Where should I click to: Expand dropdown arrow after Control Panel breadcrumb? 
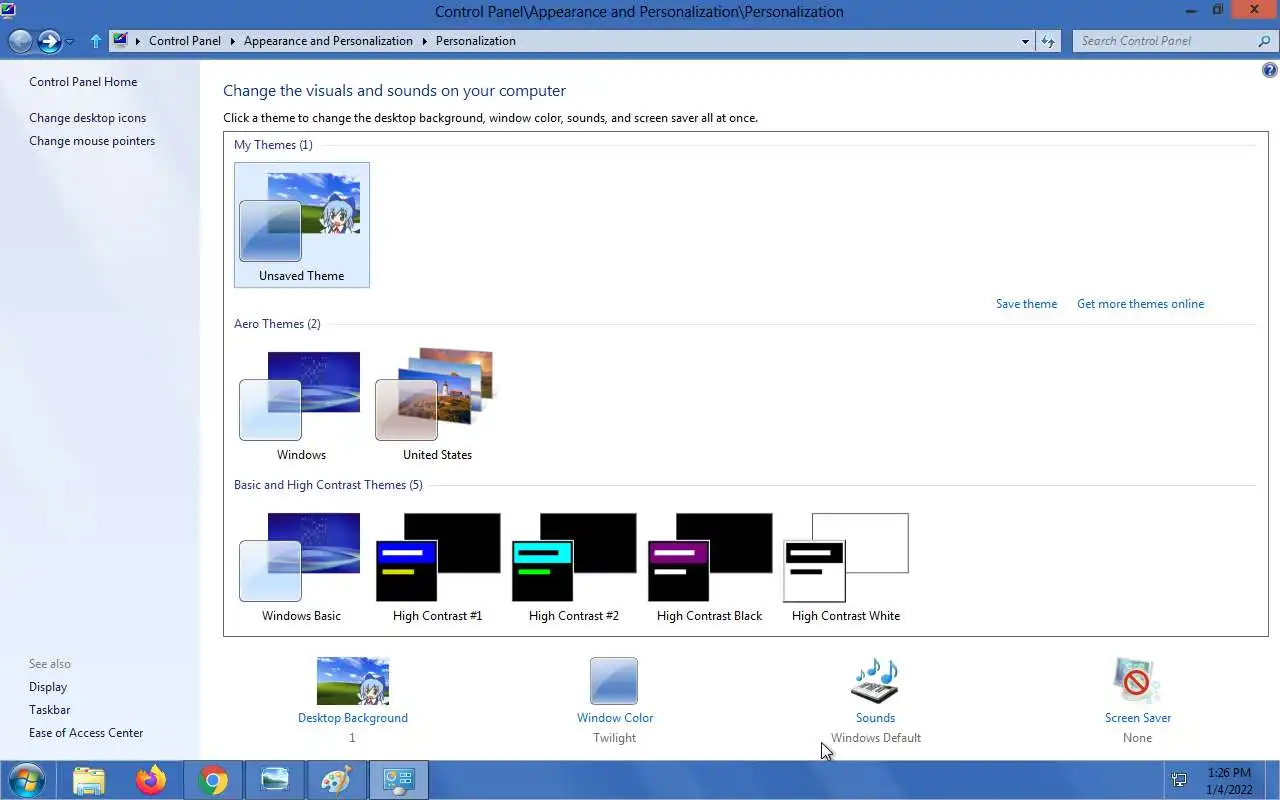coord(232,41)
